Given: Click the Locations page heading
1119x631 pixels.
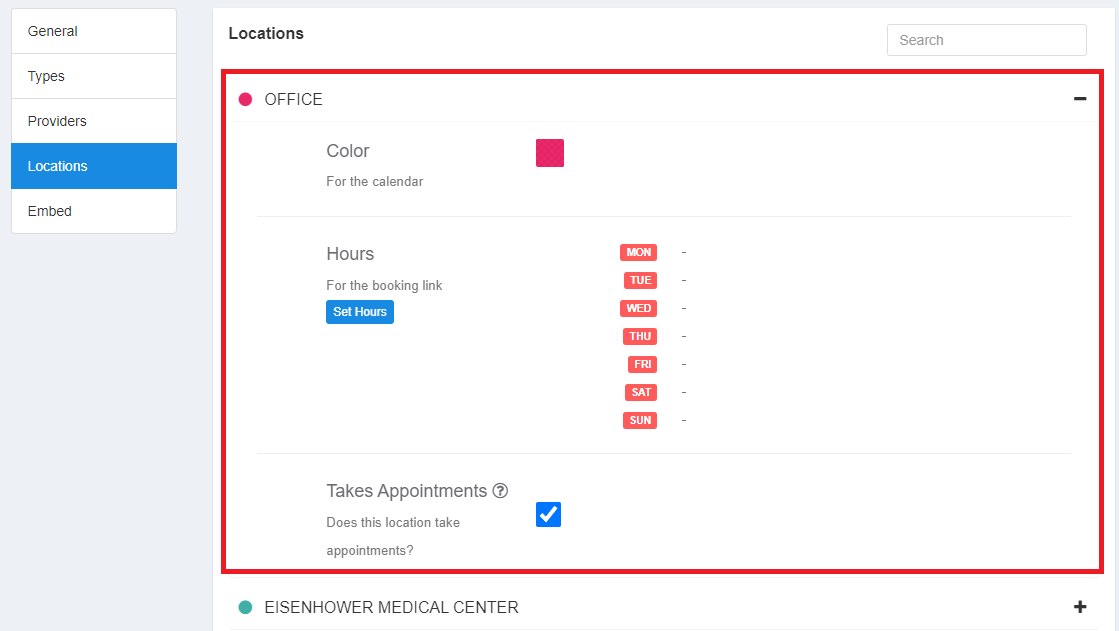Looking at the screenshot, I should coord(265,34).
